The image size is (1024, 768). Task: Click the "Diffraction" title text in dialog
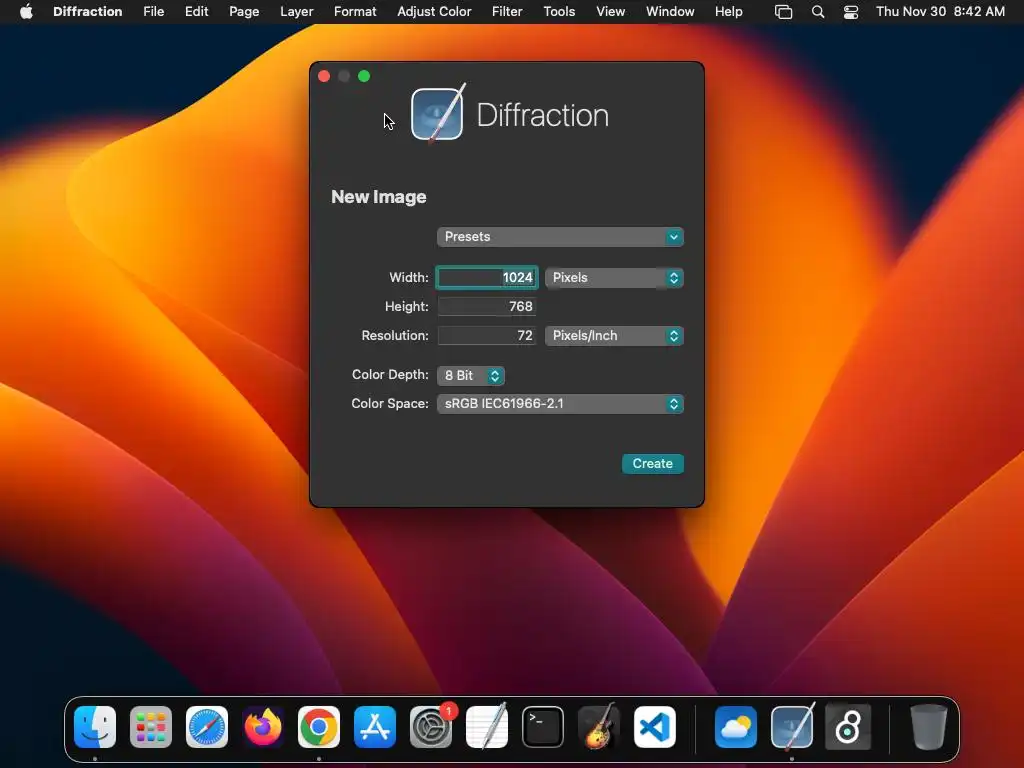coord(543,116)
